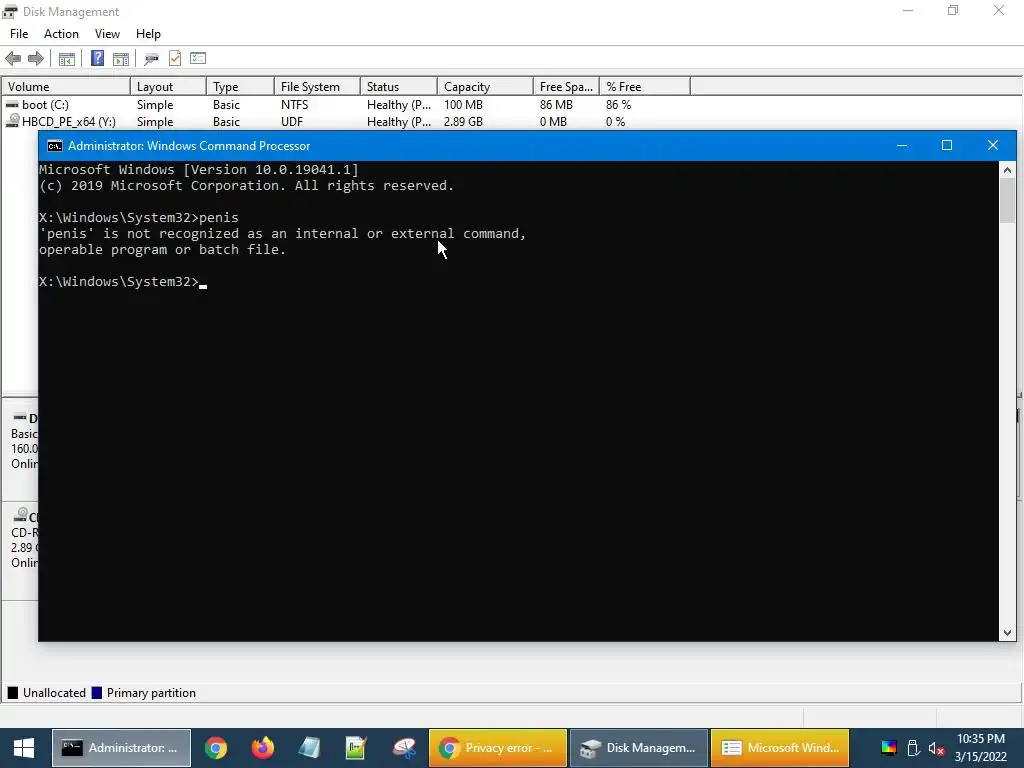Click the Forward arrow in Disk Management toolbar

point(36,59)
